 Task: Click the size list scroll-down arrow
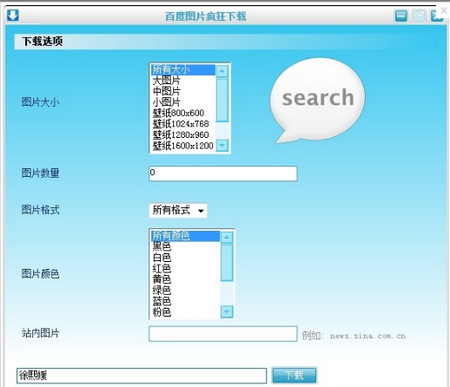[222, 145]
